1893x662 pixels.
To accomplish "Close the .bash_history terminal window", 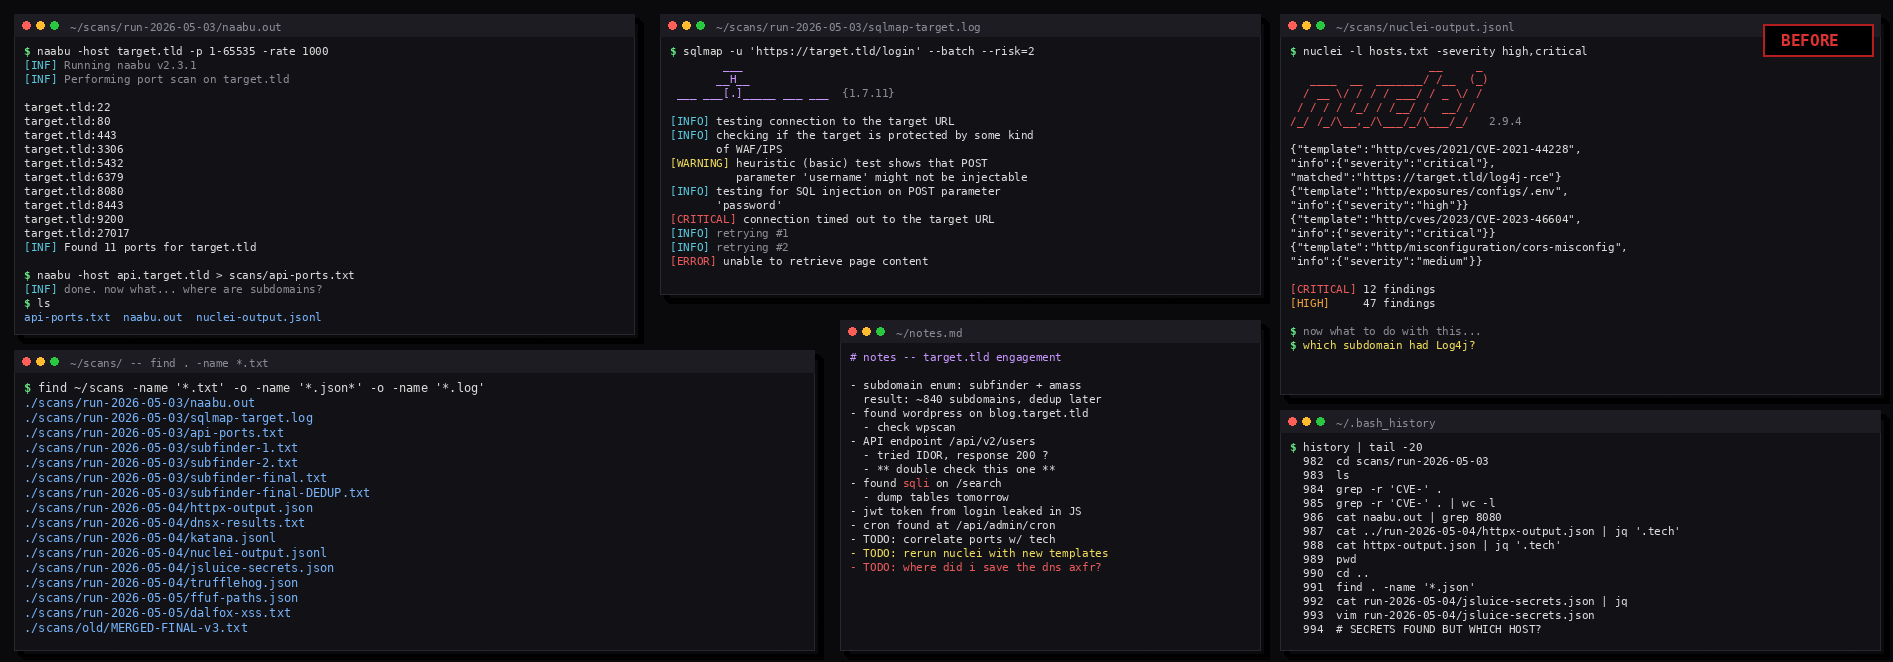I will coord(1293,422).
